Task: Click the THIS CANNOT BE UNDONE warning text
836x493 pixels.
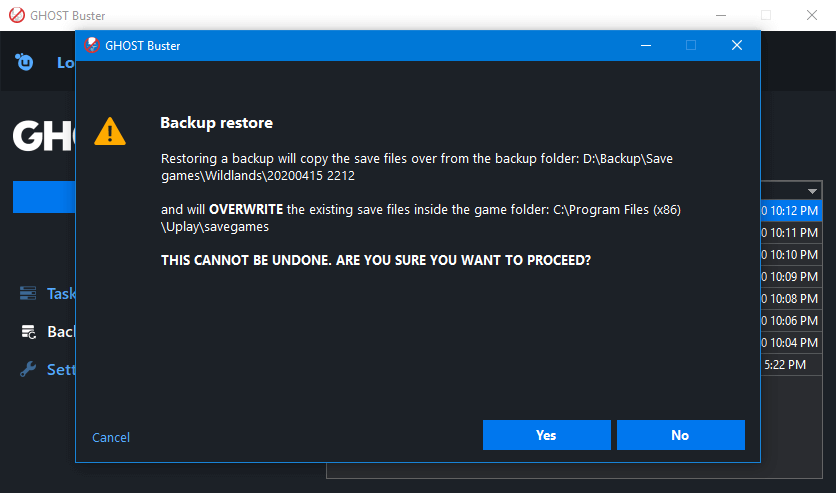Action: pyautogui.click(x=376, y=260)
